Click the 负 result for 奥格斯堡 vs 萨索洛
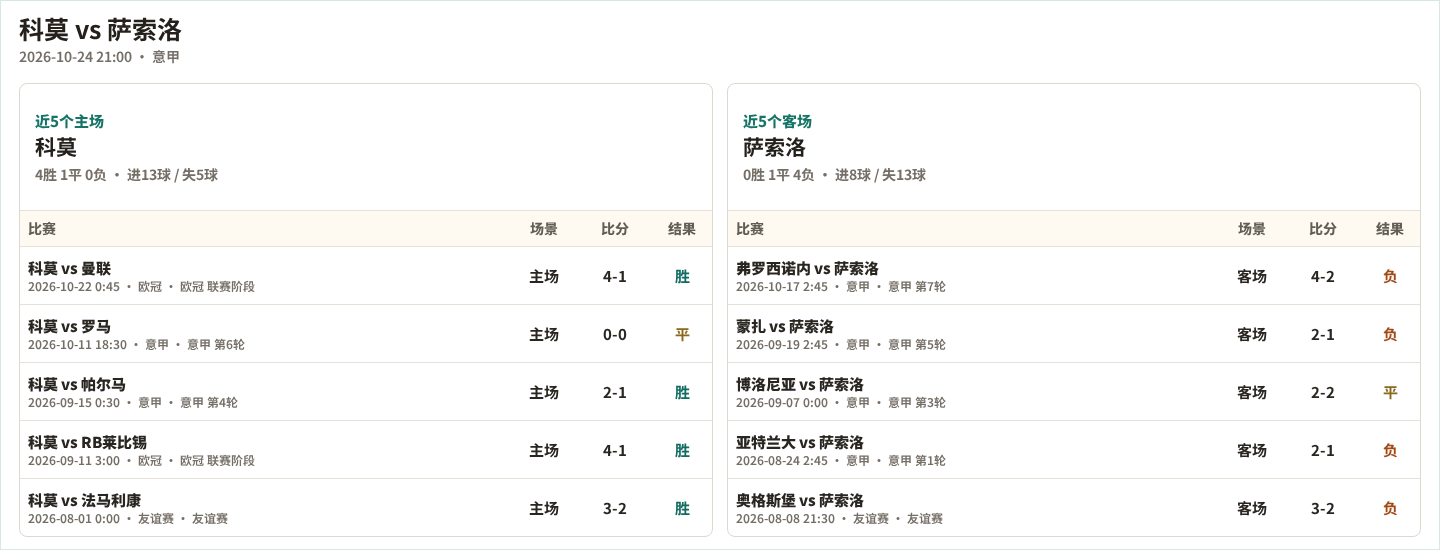 click(1390, 508)
